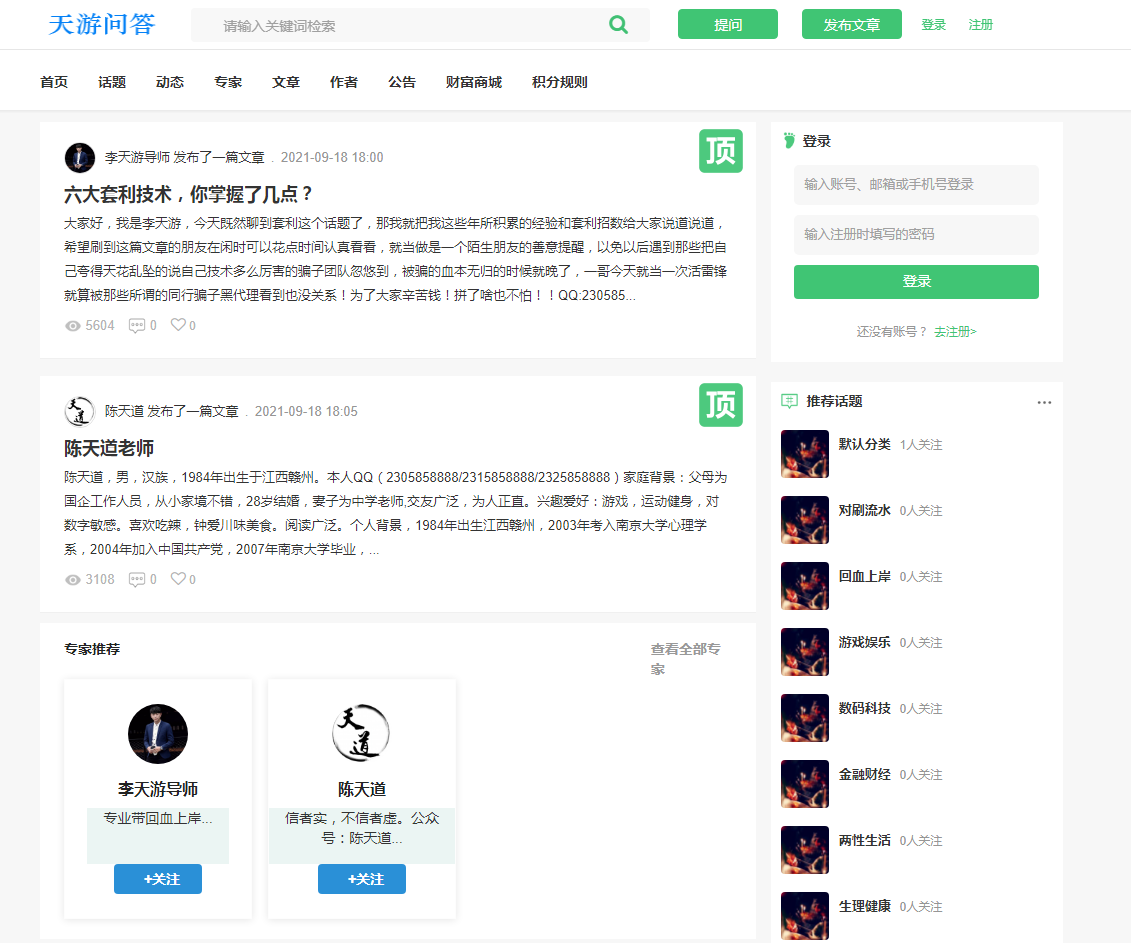Screen dimensions: 1131x943
Task: Click the 顶 pinned badge on the first article
Action: tap(720, 150)
